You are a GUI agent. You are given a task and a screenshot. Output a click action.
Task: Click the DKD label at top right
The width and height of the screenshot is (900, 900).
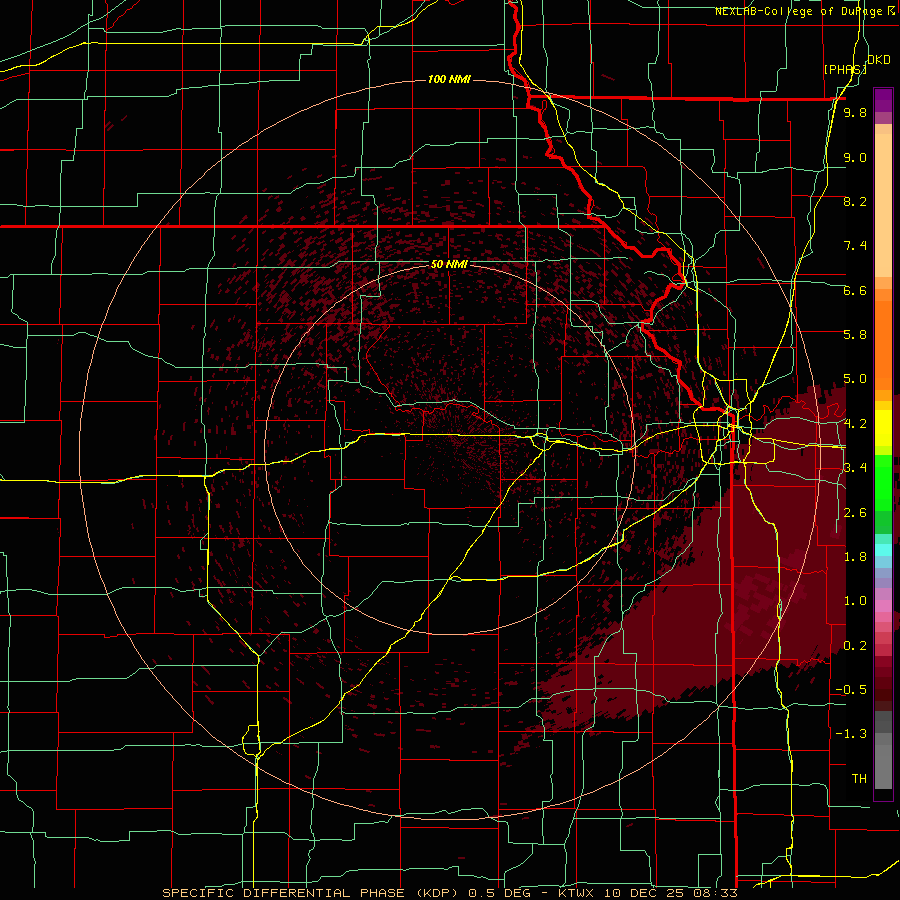click(x=878, y=60)
